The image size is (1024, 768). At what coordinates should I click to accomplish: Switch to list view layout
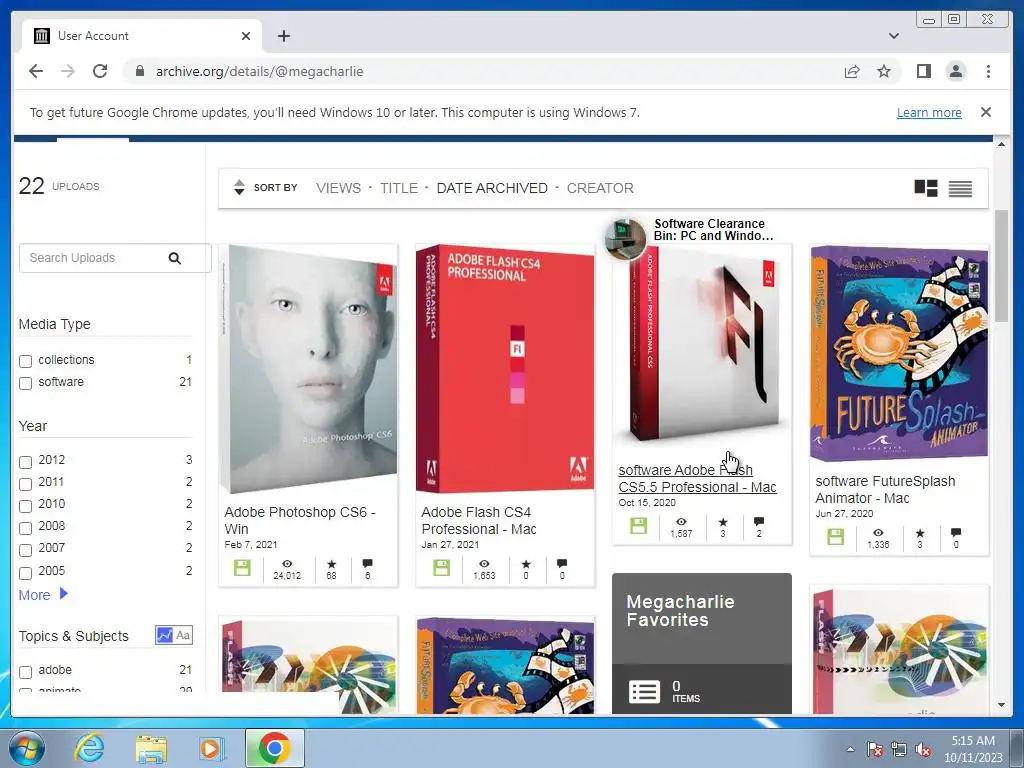click(960, 188)
